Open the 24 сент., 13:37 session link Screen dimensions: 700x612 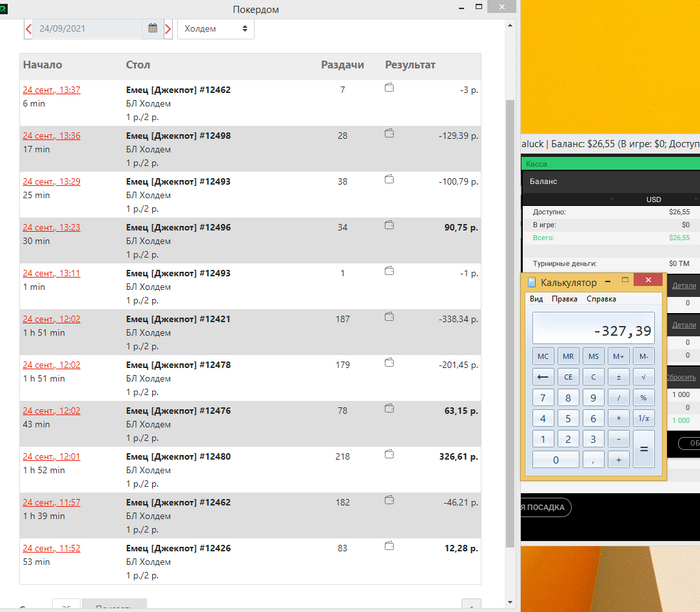coord(51,90)
